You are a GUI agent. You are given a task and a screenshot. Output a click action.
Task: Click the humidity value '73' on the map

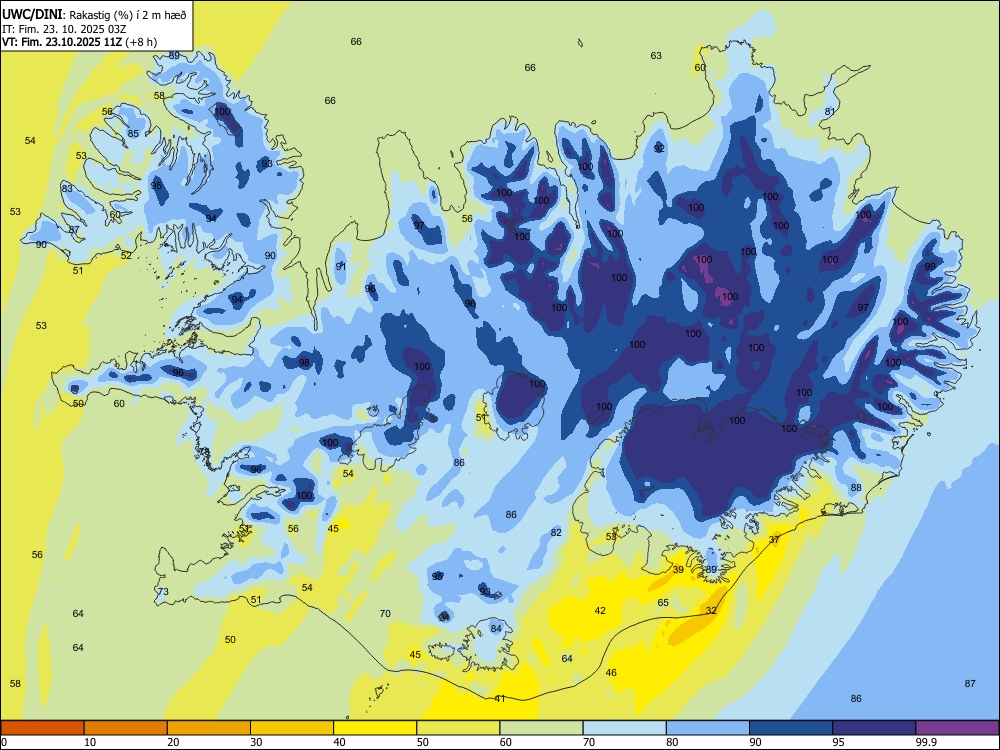click(163, 591)
